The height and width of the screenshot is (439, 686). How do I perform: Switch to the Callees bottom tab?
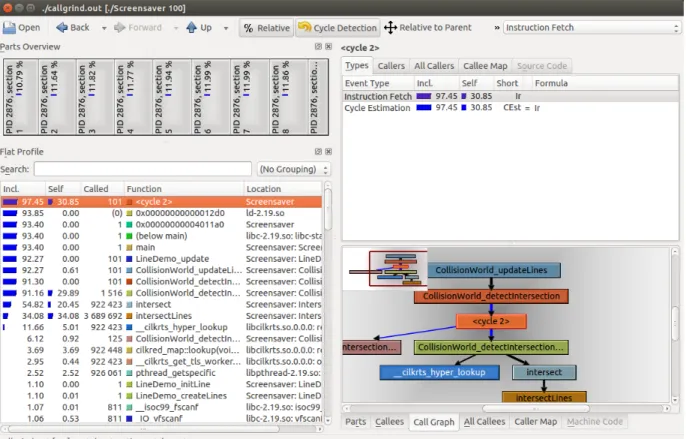pyautogui.click(x=389, y=422)
